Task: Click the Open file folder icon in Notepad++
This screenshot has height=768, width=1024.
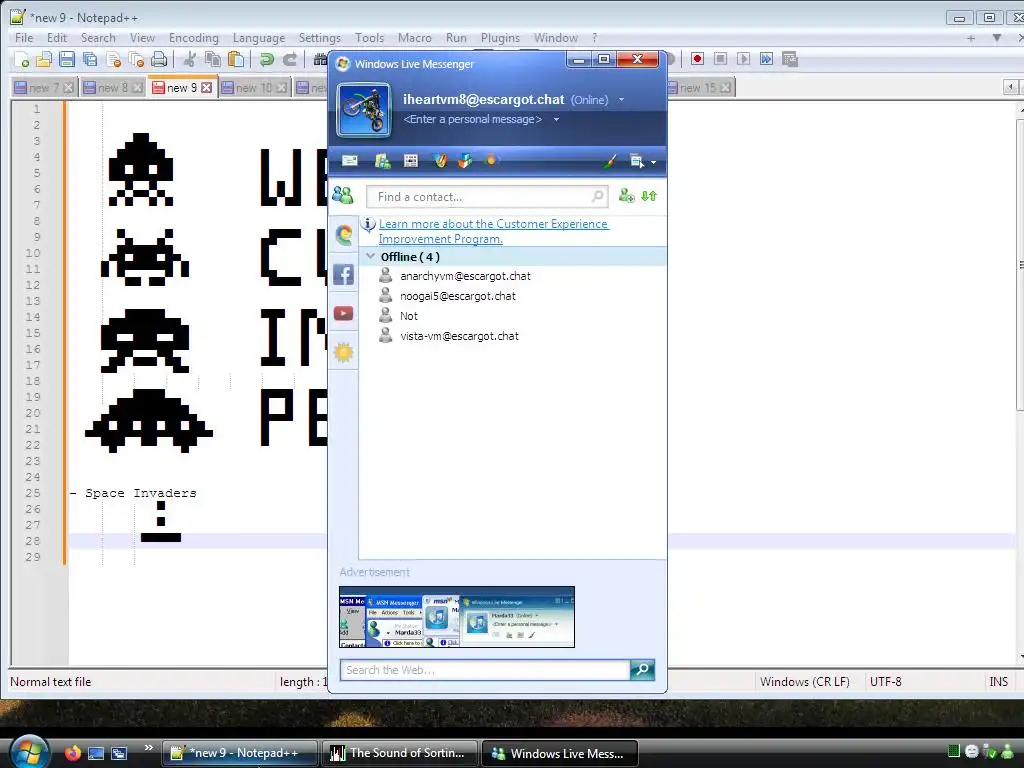Action: point(44,60)
